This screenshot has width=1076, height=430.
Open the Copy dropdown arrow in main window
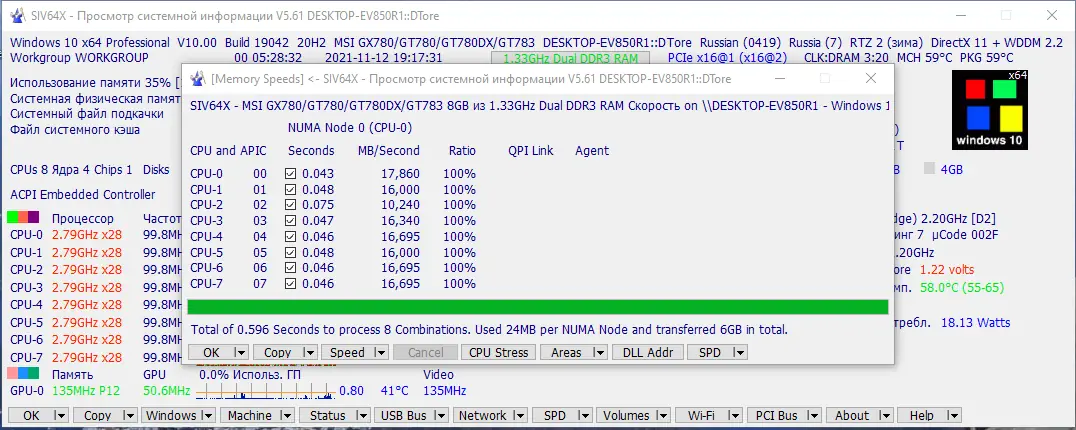point(128,416)
